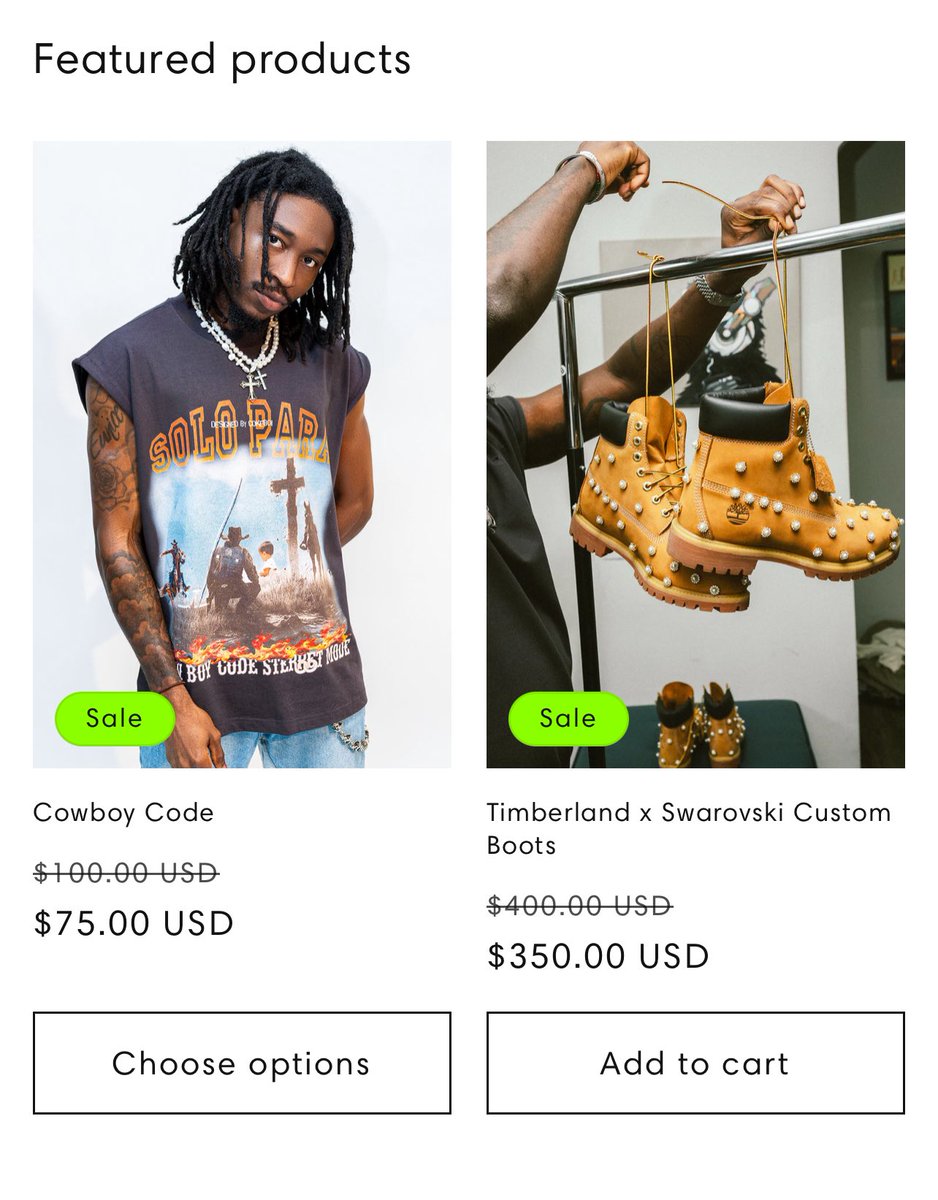Click the $75.00 USD sale price
The image size is (938, 1200).
134,923
